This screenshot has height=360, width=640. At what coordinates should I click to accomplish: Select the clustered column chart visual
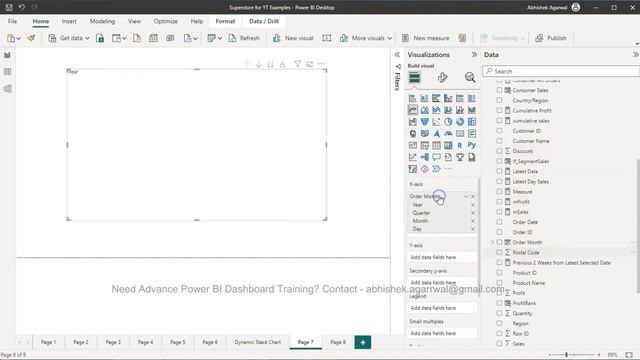click(x=448, y=98)
